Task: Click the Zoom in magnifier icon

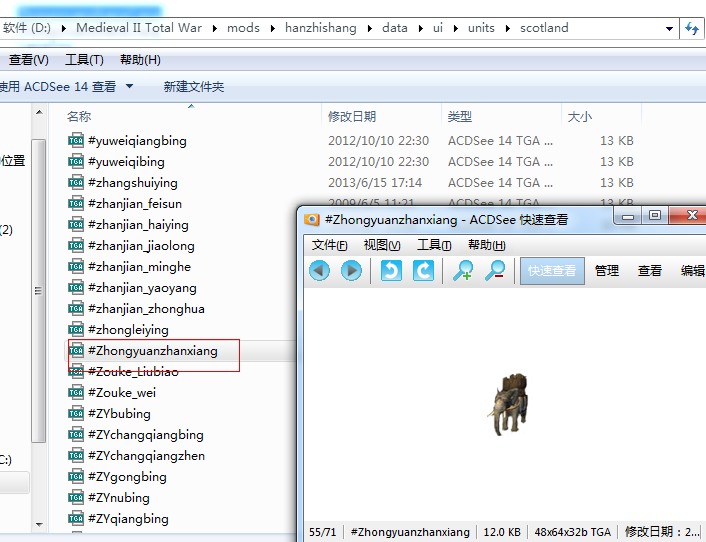Action: pyautogui.click(x=463, y=271)
